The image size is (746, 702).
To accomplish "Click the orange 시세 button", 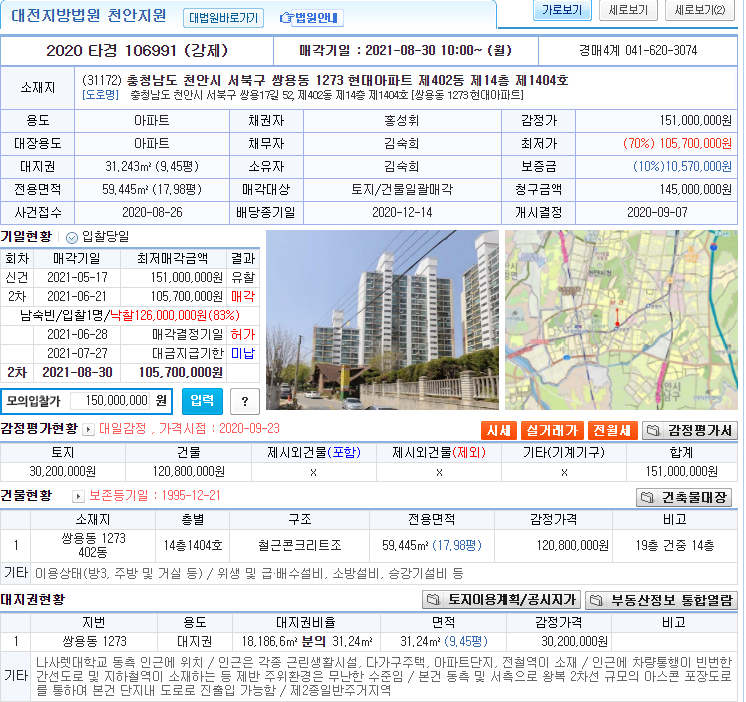I will coord(499,430).
